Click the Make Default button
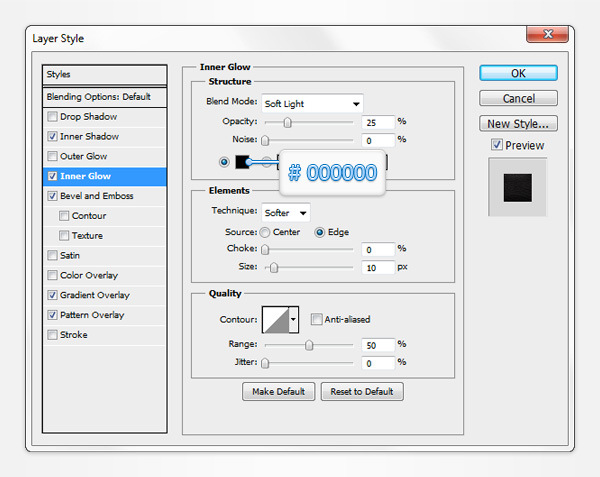 pyautogui.click(x=279, y=391)
